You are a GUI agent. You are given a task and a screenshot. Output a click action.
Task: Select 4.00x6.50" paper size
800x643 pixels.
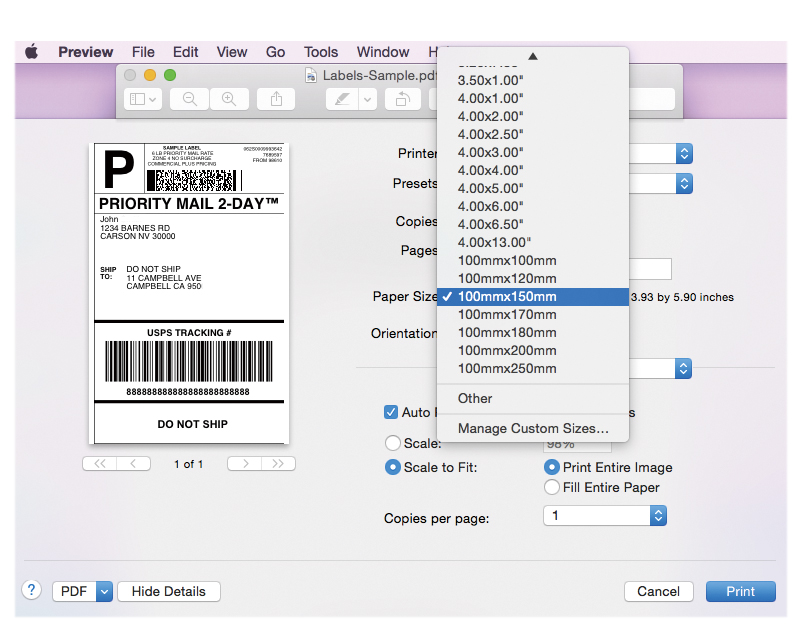point(533,225)
